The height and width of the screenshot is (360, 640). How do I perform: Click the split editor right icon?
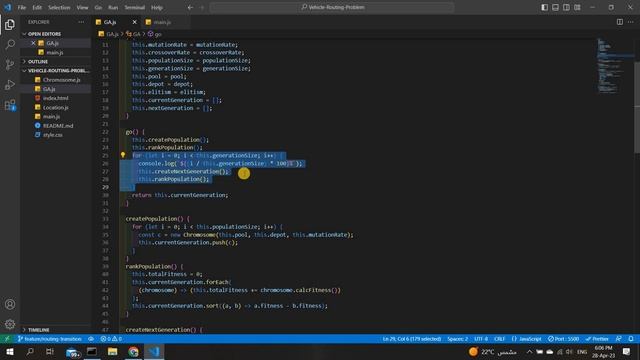pyautogui.click(x=620, y=22)
